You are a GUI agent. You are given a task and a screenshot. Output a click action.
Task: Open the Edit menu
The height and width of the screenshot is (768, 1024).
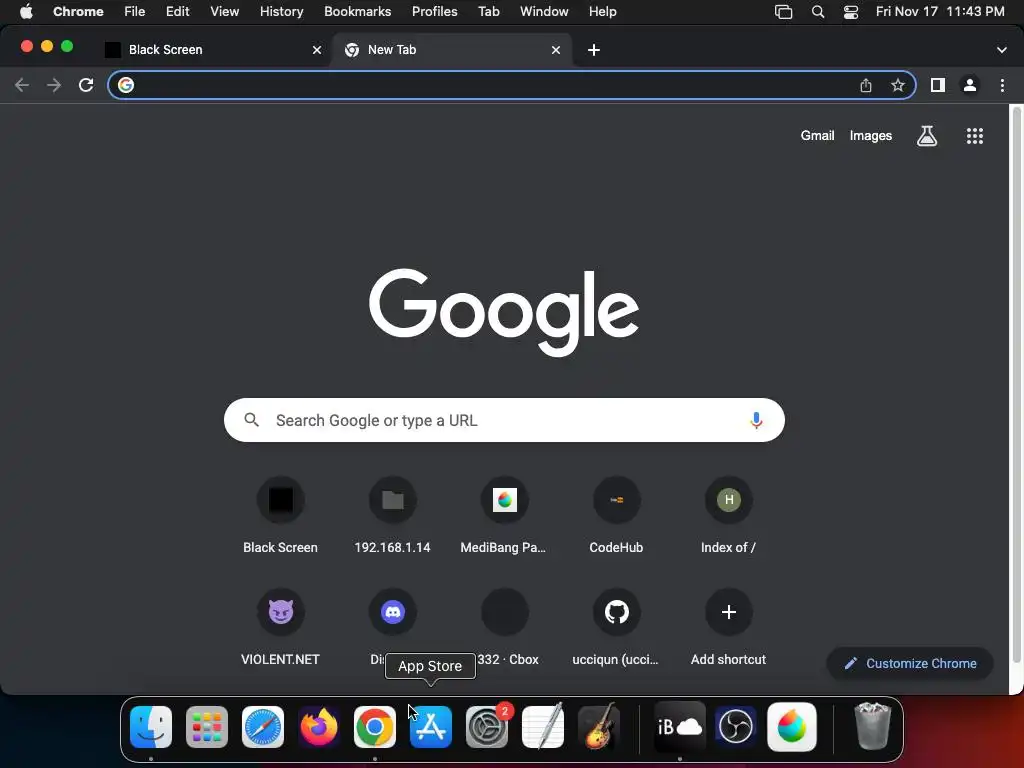177,11
